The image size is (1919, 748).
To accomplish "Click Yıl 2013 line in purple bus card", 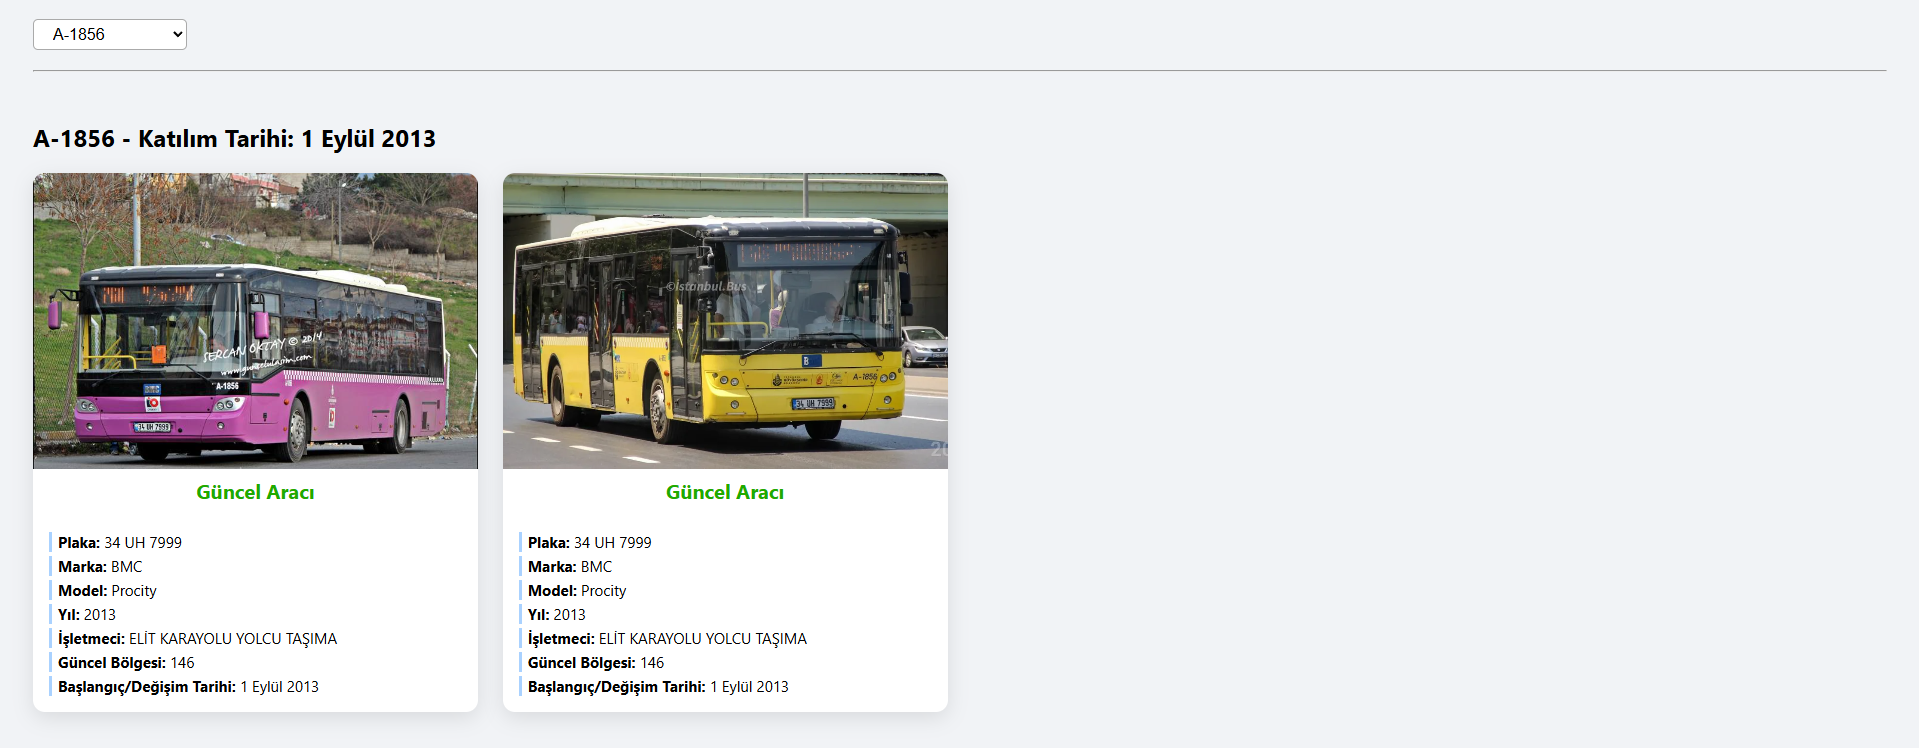I will [87, 615].
